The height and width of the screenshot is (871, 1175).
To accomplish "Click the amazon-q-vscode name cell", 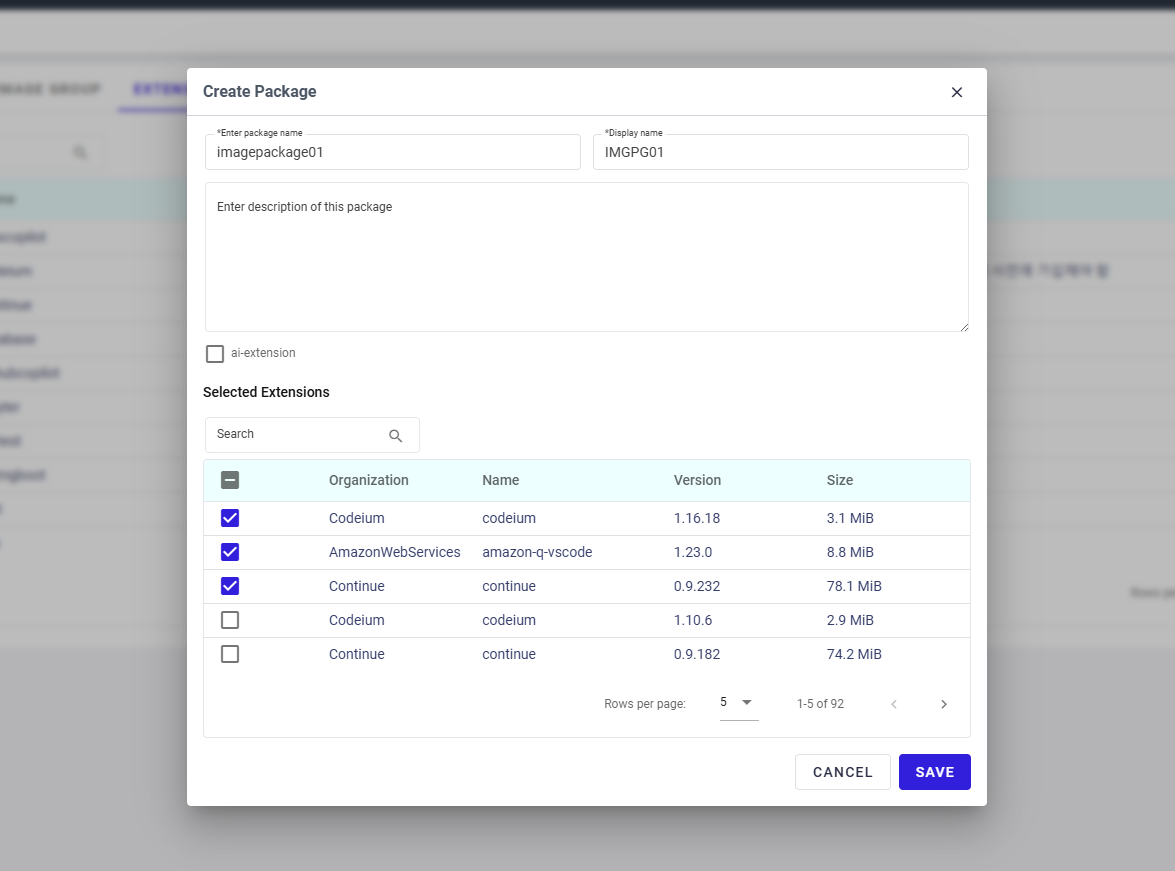I will coord(537,552).
